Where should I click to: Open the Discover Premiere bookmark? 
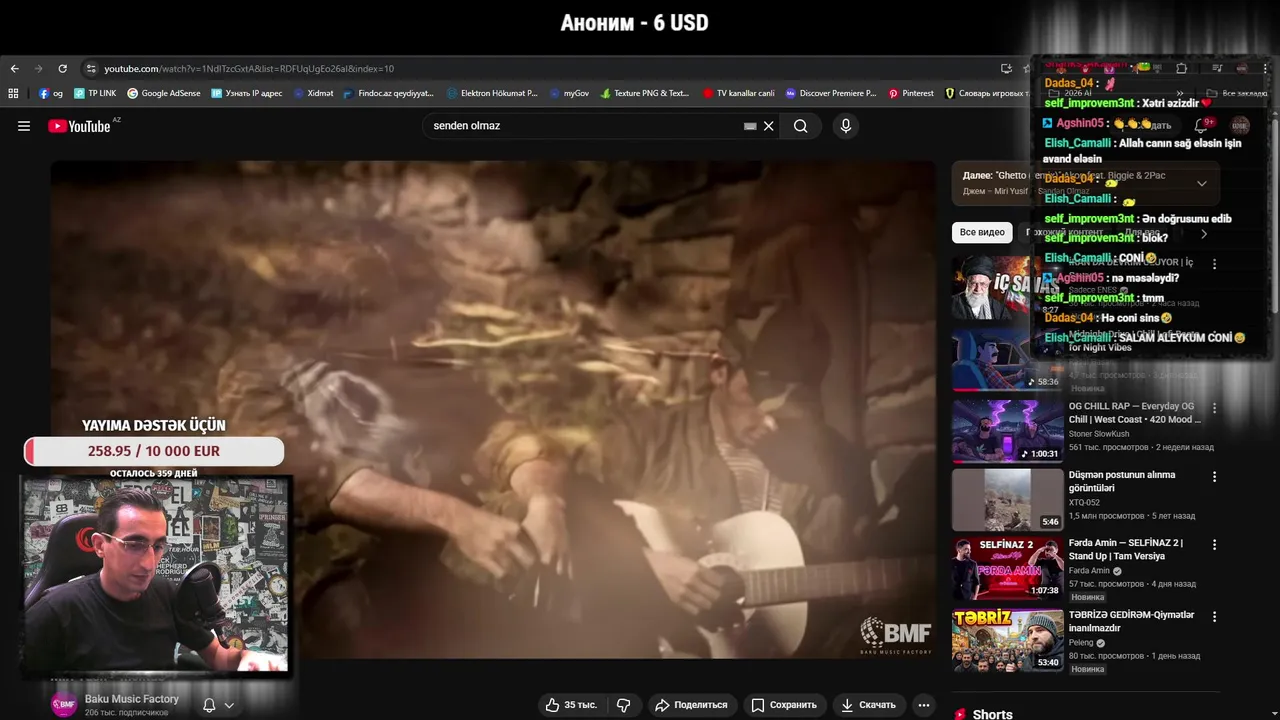pyautogui.click(x=831, y=93)
